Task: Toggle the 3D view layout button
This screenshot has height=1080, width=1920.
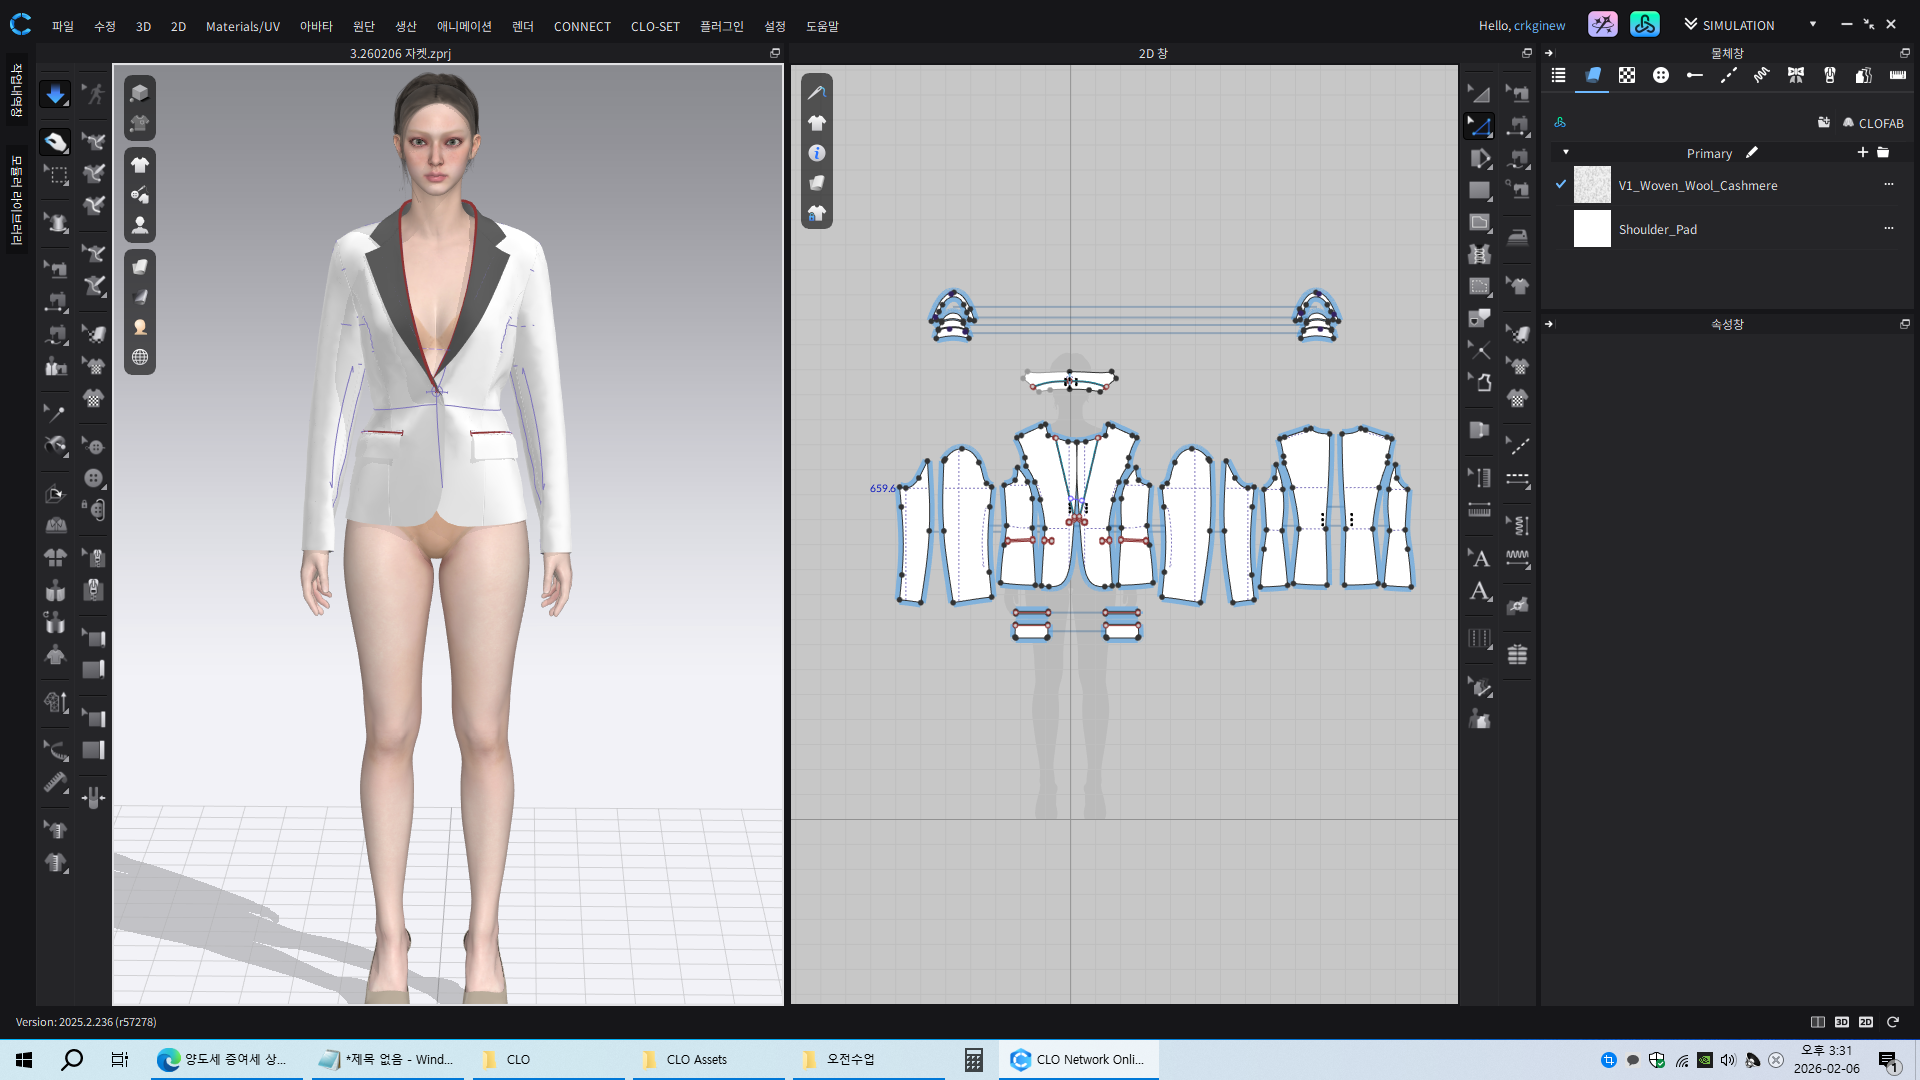Action: (1841, 1022)
